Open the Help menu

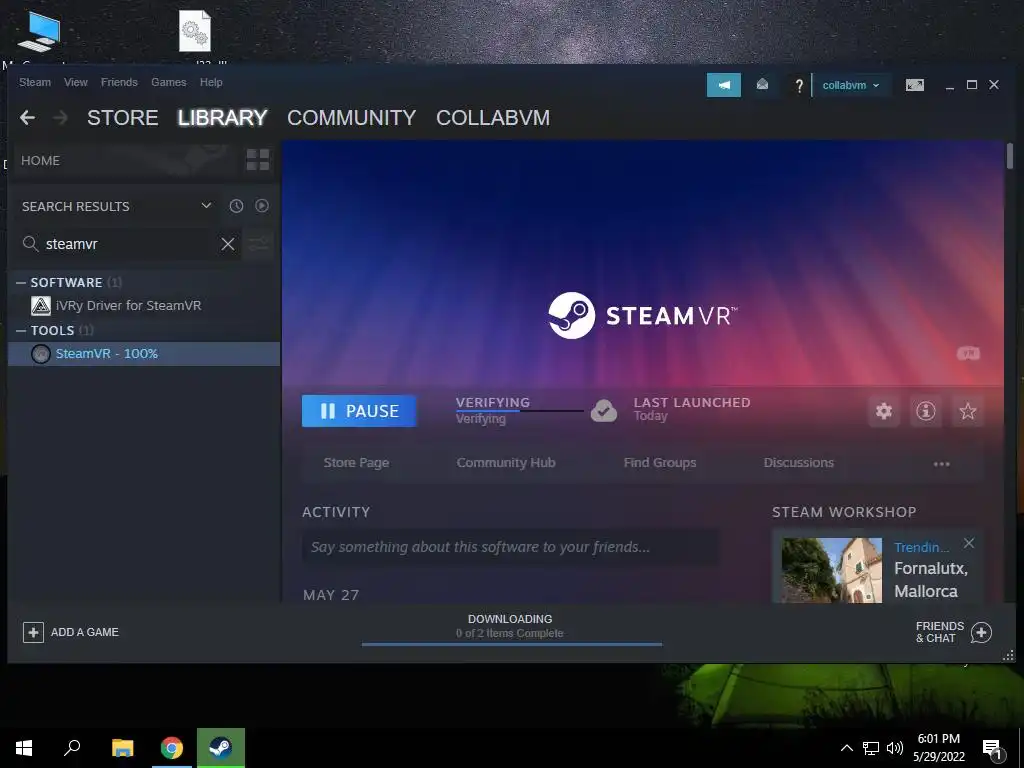pos(211,82)
